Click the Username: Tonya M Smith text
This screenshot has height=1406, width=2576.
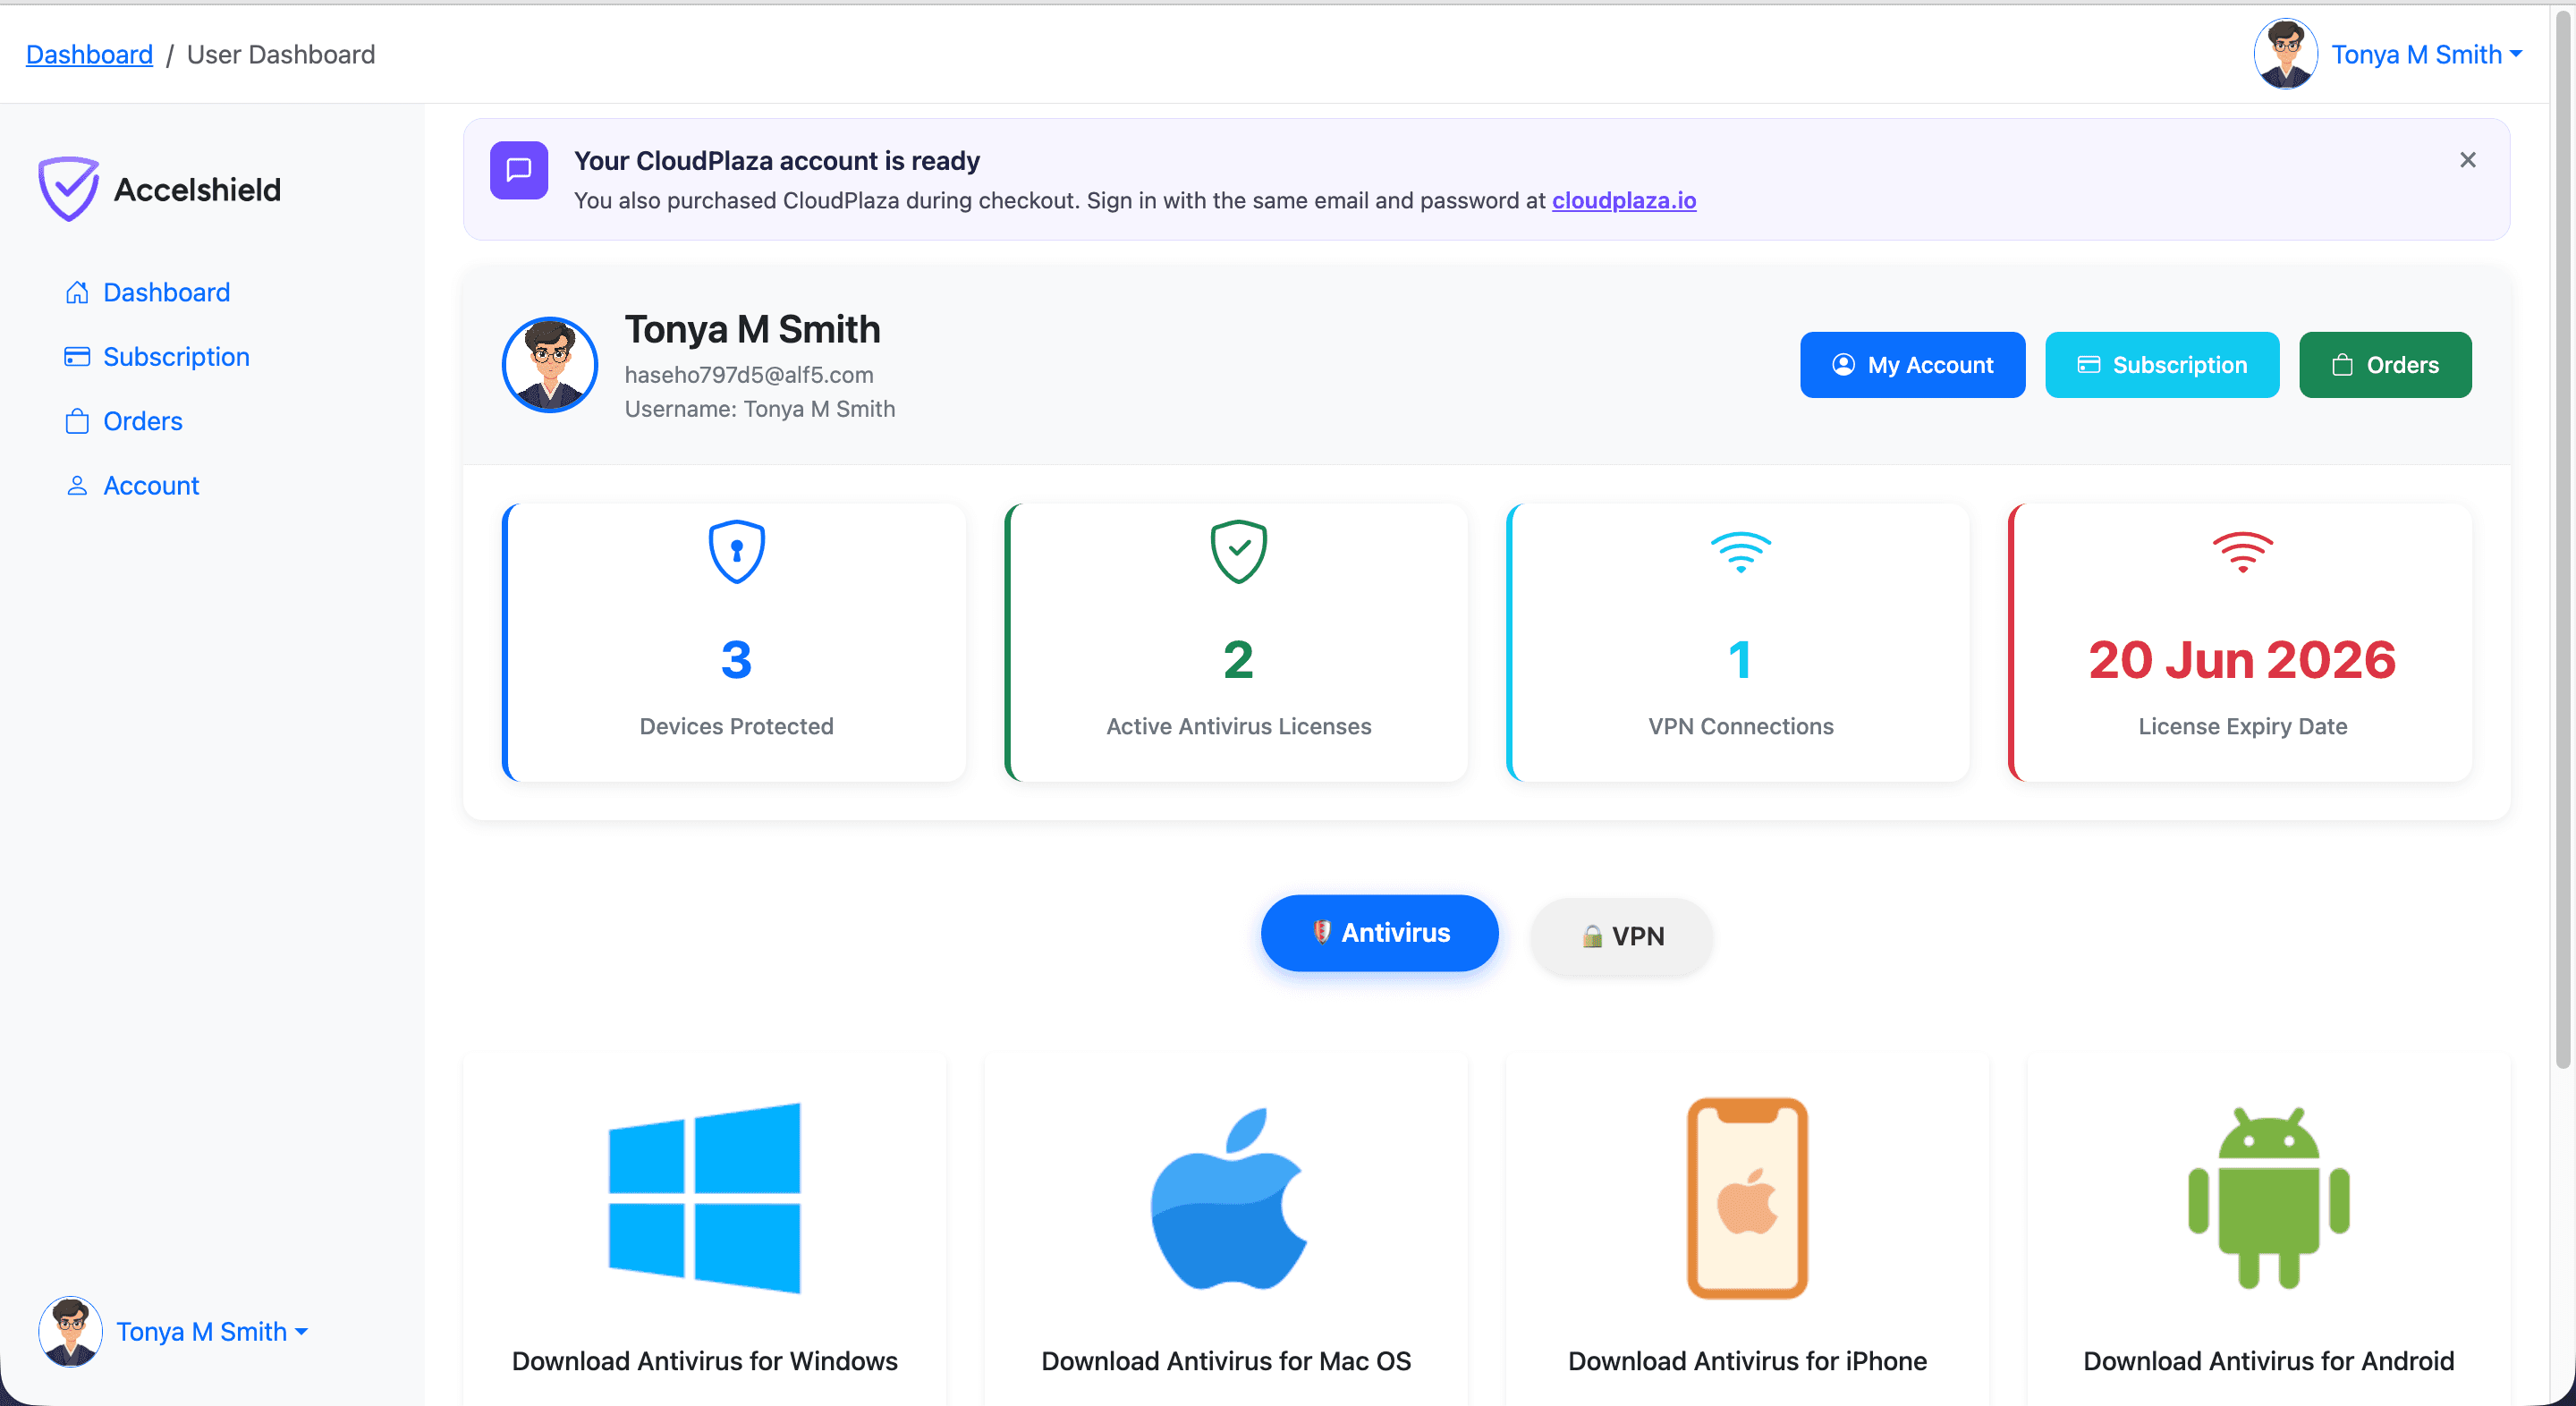[760, 409]
